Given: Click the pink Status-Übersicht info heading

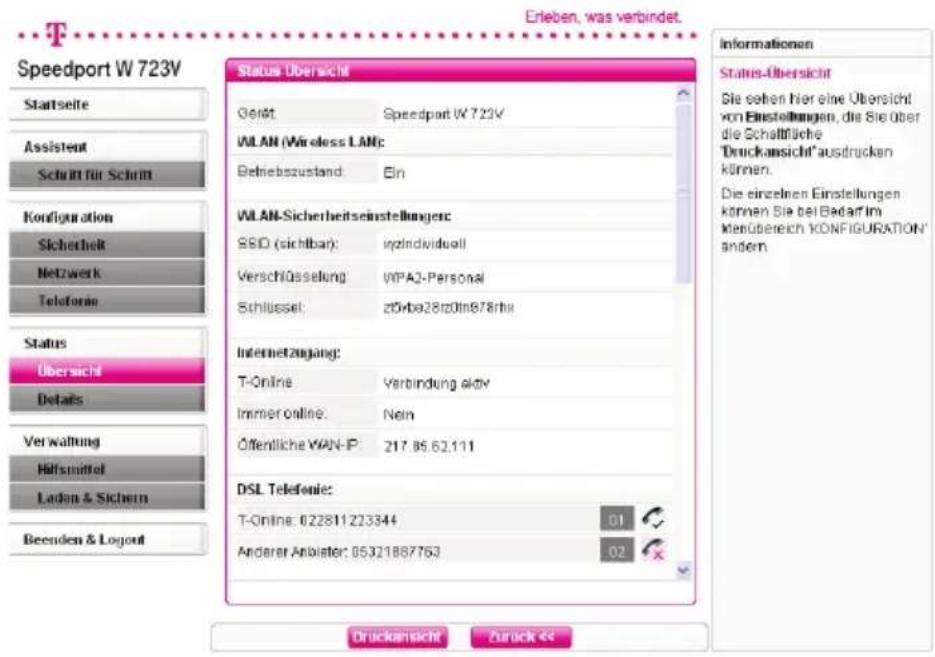Looking at the screenshot, I should (x=775, y=73).
